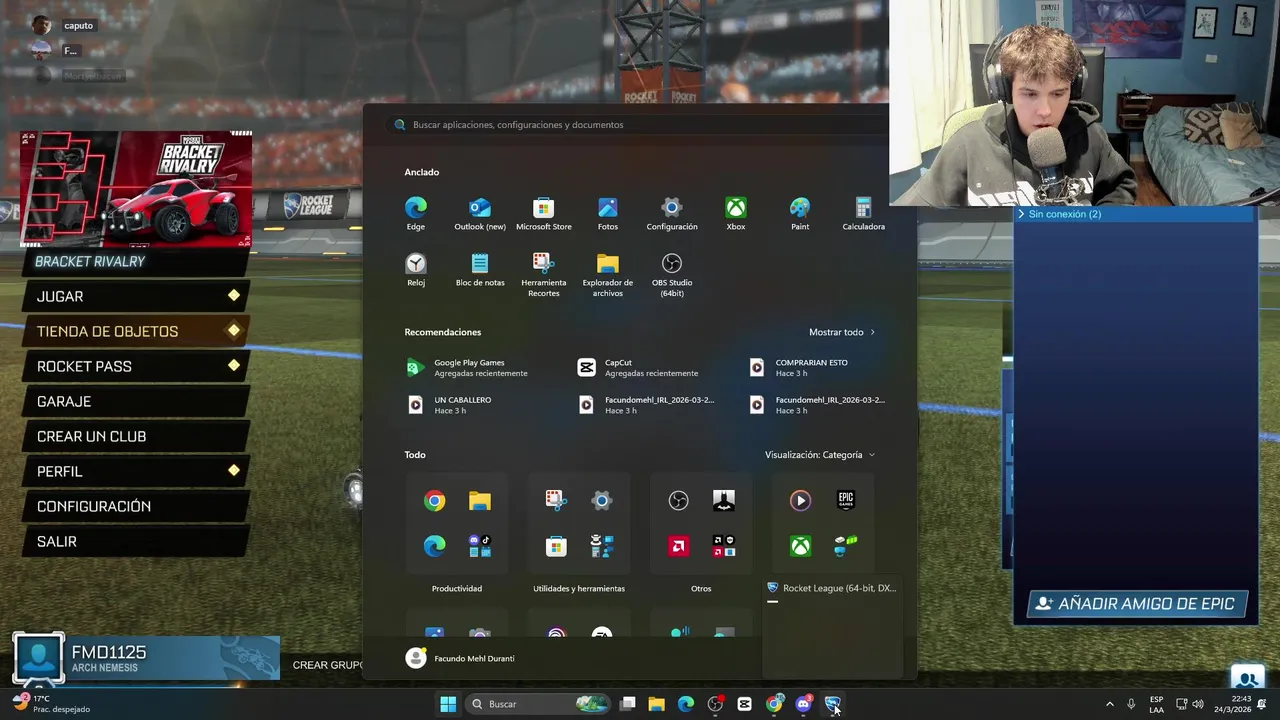This screenshot has width=1280, height=720.
Task: Select SALIR in Rocket League menu
Action: [136, 541]
